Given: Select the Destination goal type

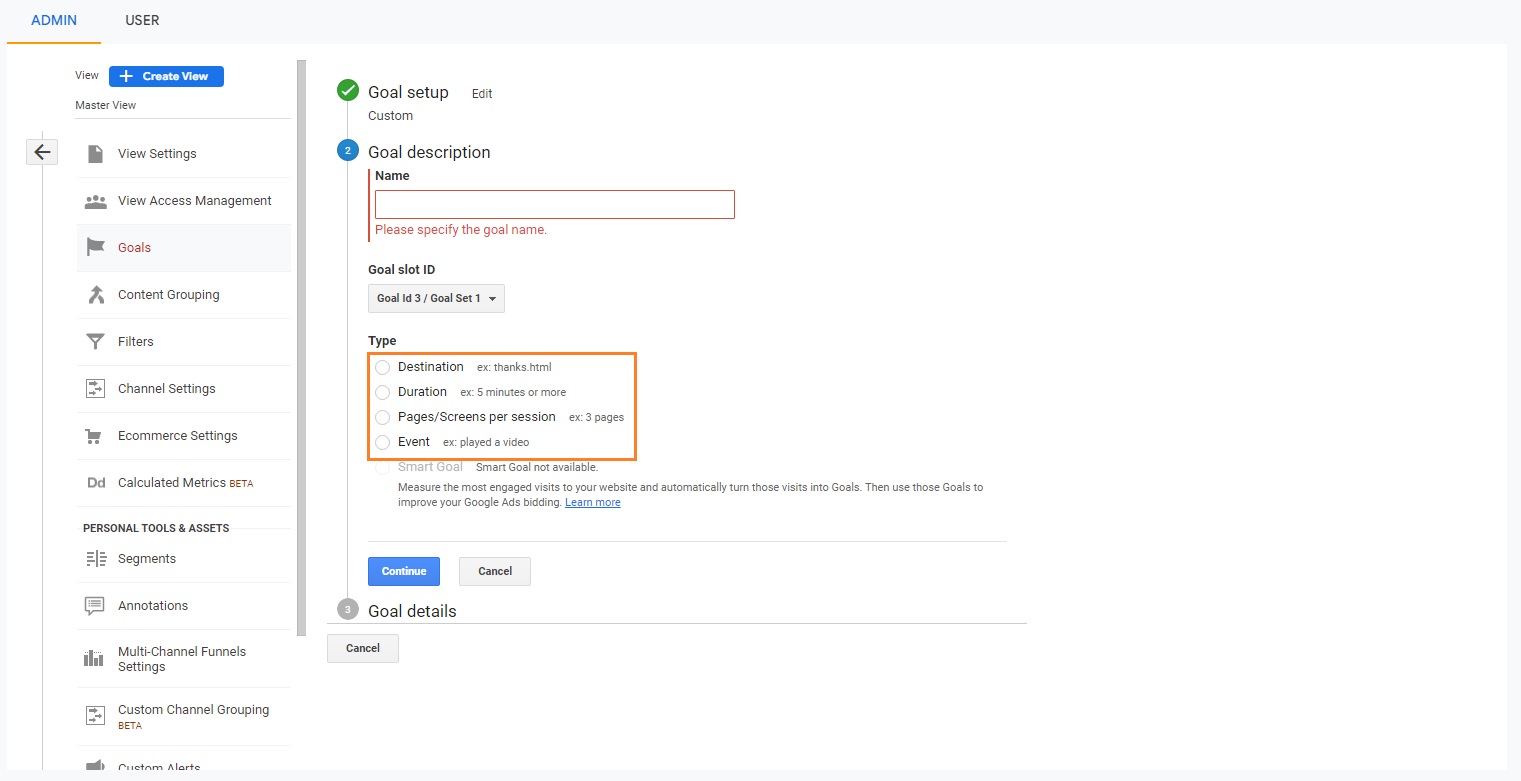Looking at the screenshot, I should click(383, 367).
